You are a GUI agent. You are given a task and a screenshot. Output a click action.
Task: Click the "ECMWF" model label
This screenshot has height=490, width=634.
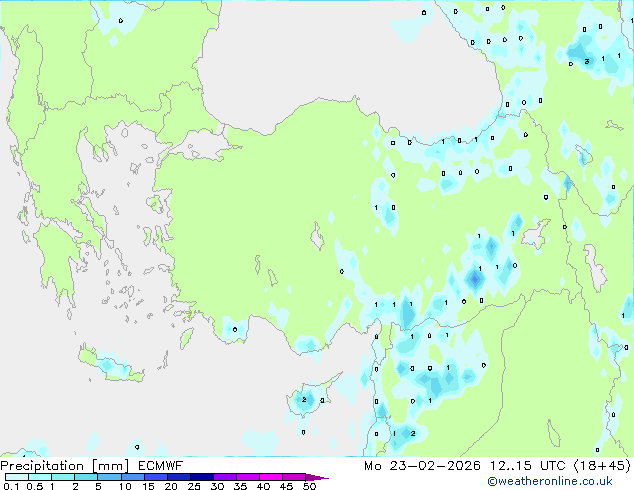(161, 465)
